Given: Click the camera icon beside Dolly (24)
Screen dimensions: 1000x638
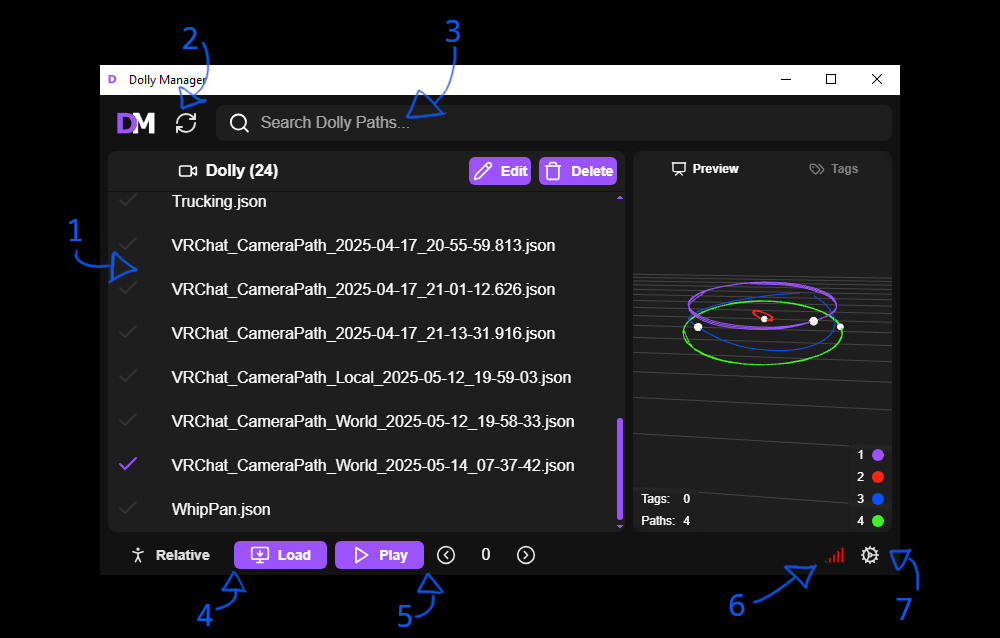Looking at the screenshot, I should click(x=187, y=171).
